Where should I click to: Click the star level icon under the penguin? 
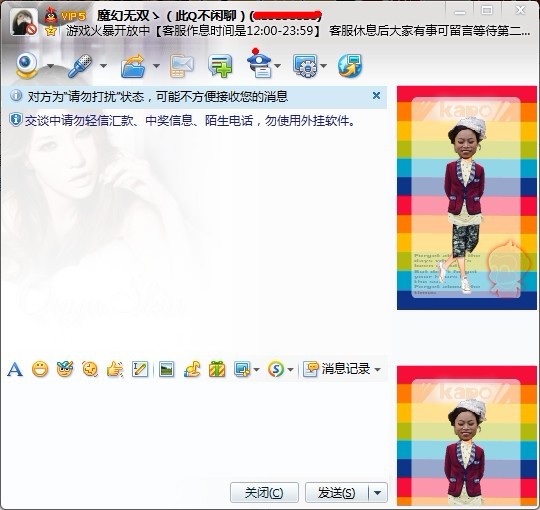(51, 31)
